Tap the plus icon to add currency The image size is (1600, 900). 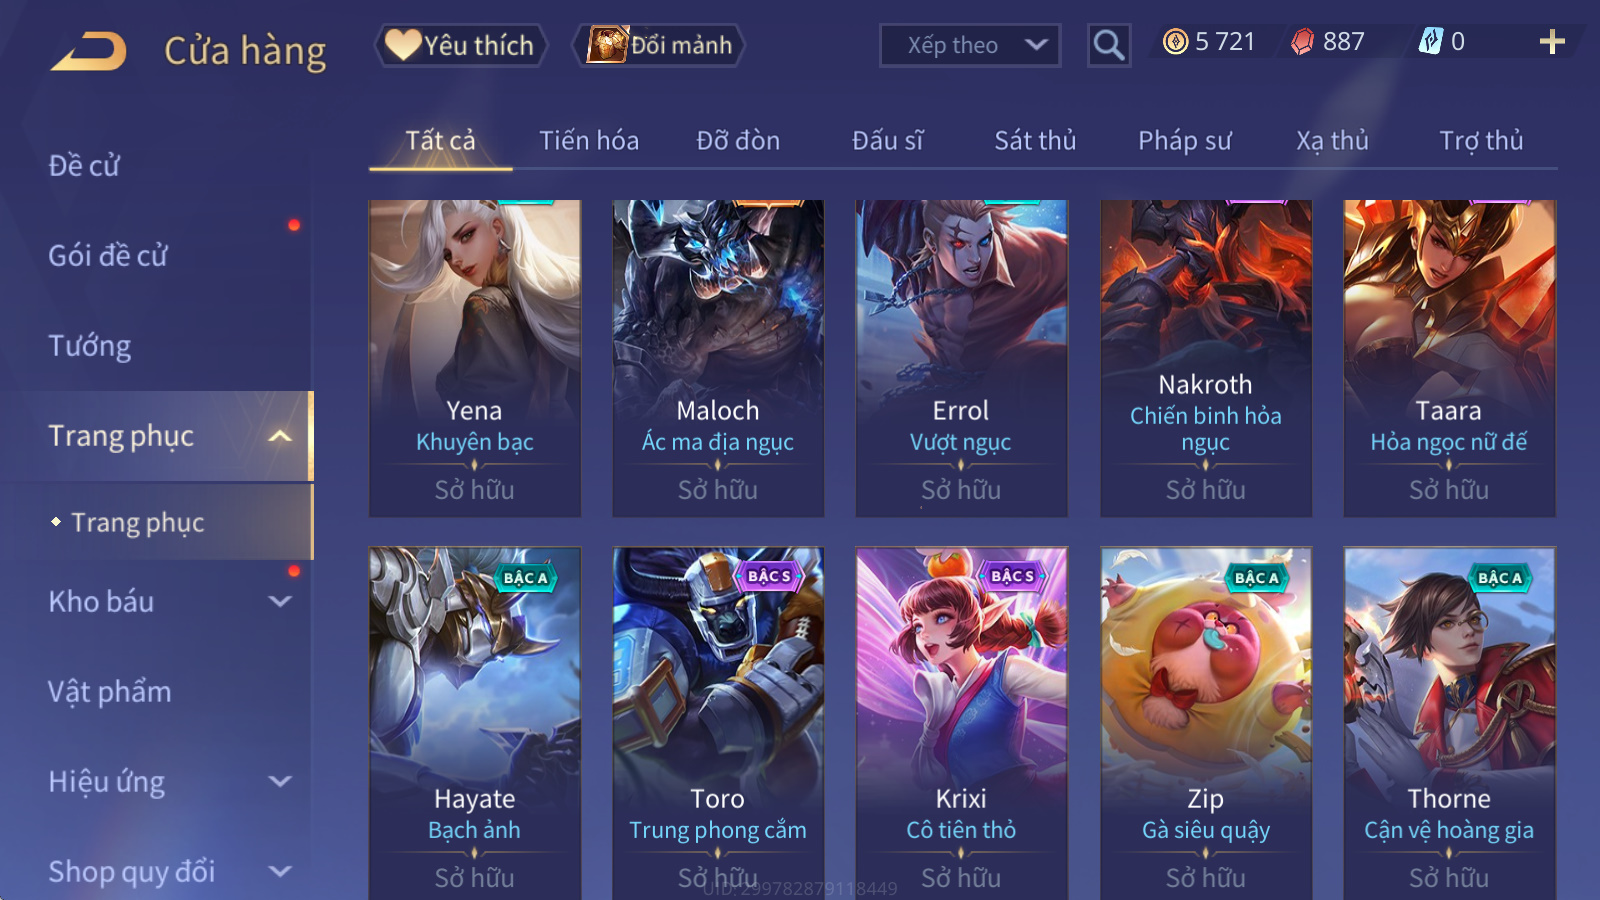1552,42
